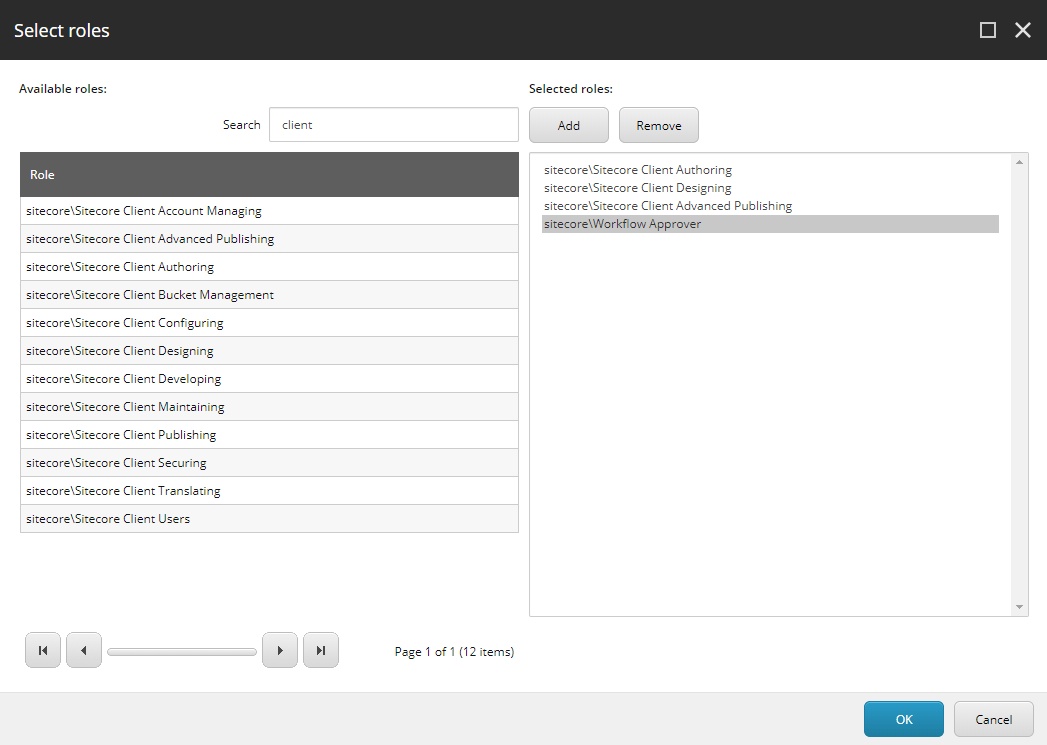Image resolution: width=1047 pixels, height=745 pixels.
Task: Add the role to selected roles
Action: [x=569, y=126]
